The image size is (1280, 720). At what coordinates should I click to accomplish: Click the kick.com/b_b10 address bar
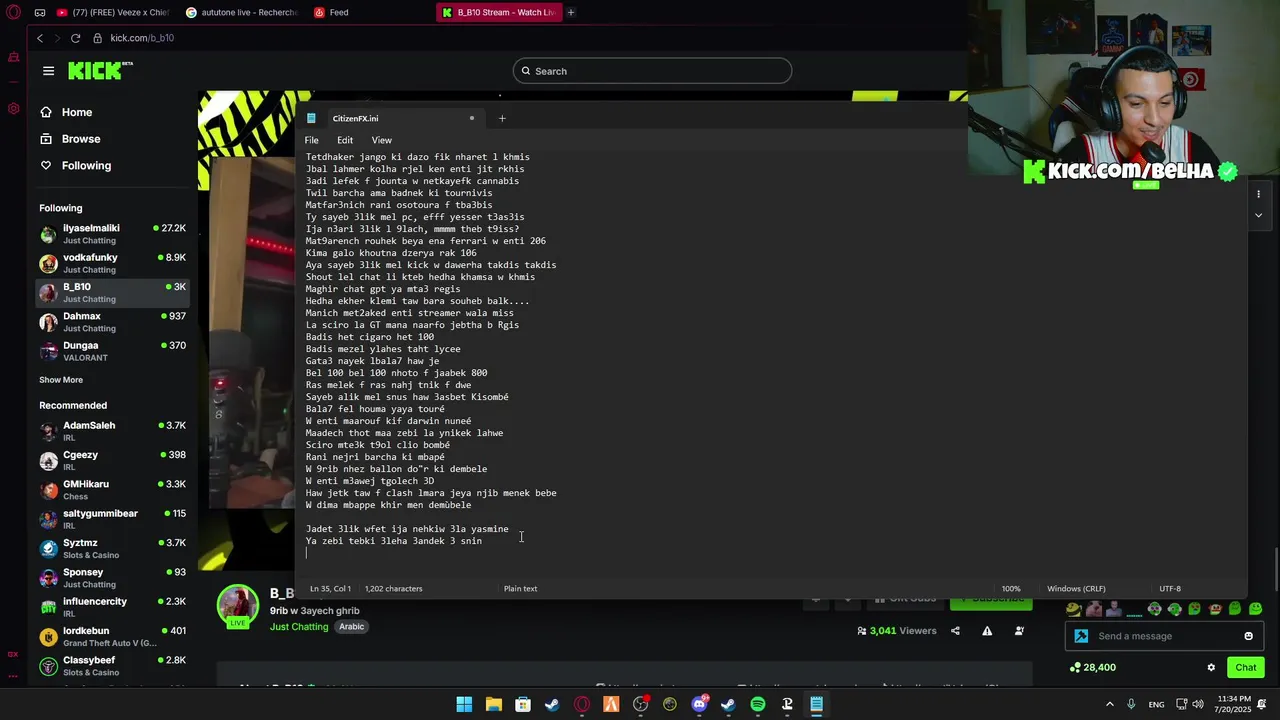point(143,38)
